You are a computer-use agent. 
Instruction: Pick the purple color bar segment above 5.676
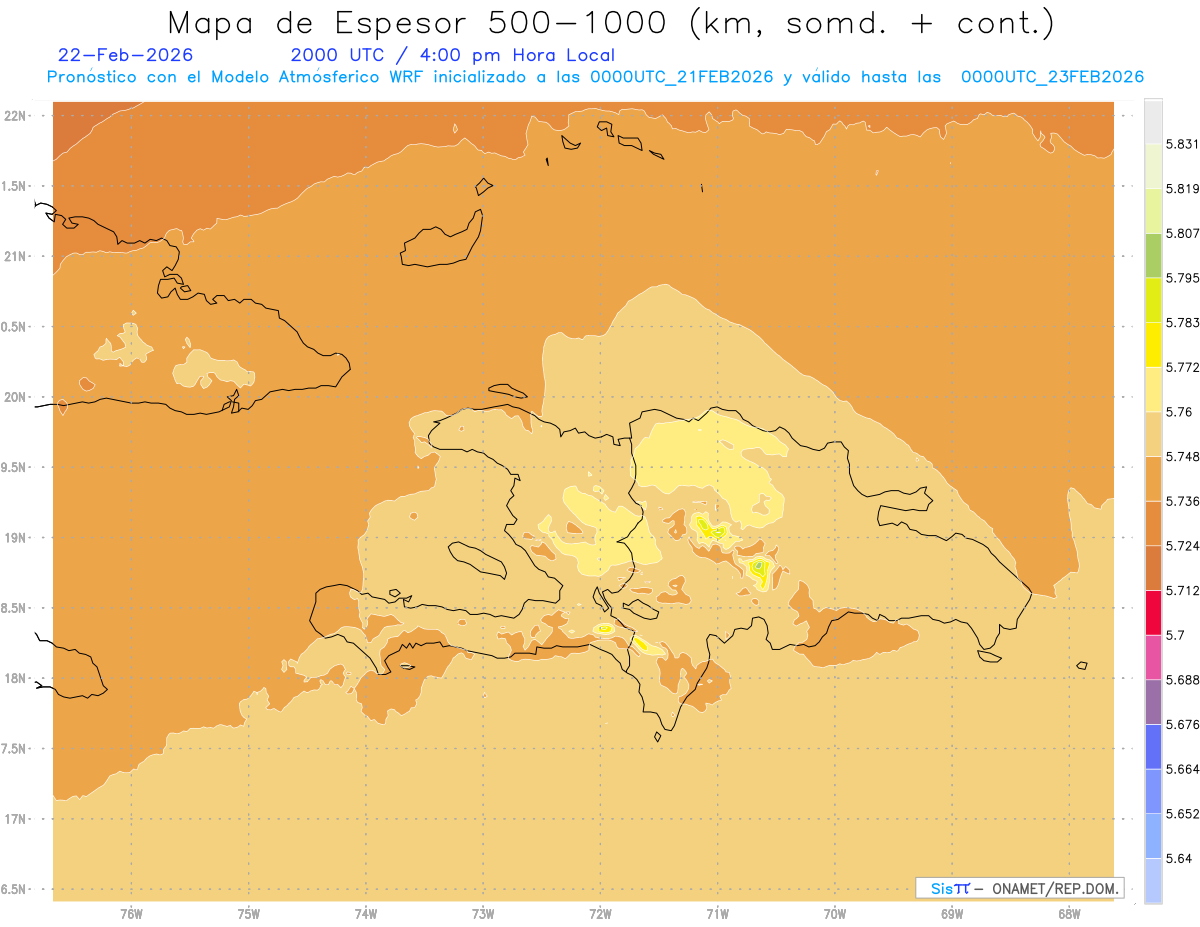coord(1153,701)
